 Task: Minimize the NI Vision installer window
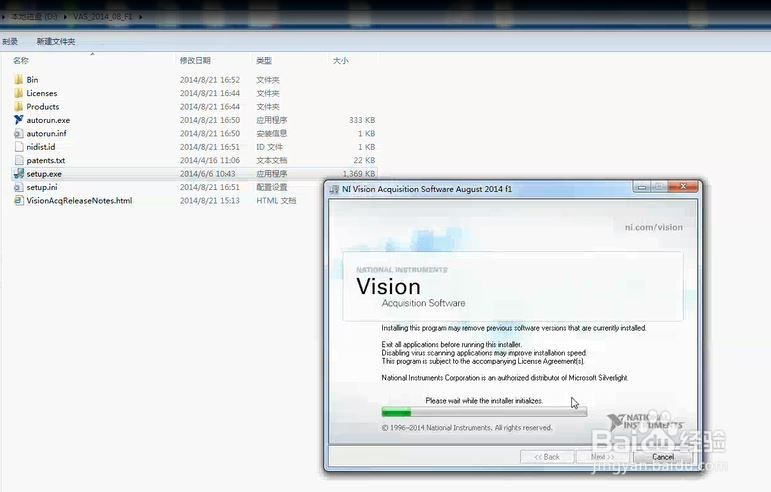click(642, 187)
